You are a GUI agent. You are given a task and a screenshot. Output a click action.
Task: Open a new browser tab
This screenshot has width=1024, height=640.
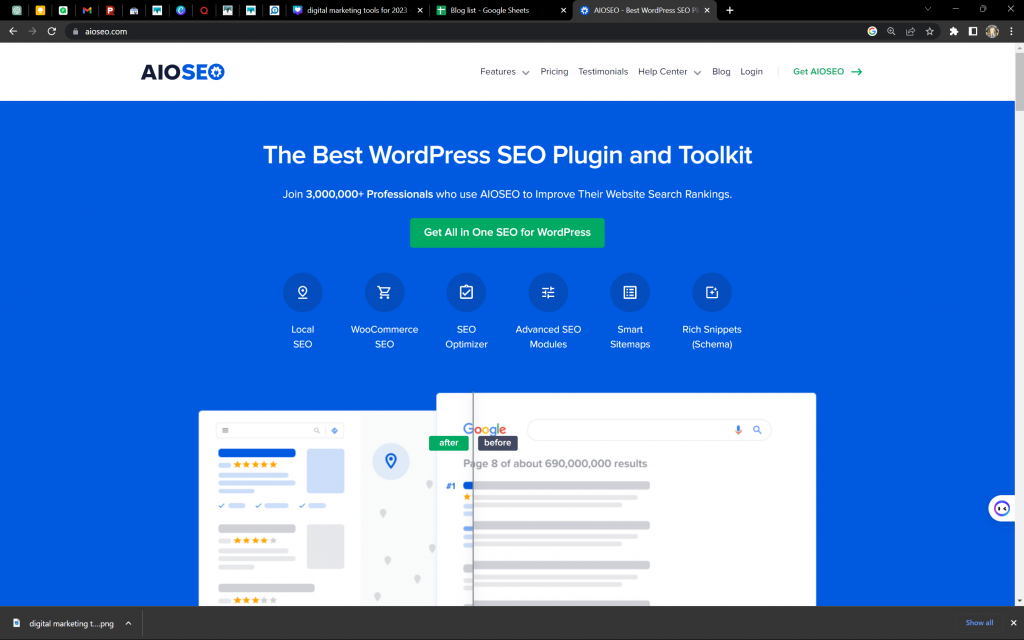click(729, 10)
